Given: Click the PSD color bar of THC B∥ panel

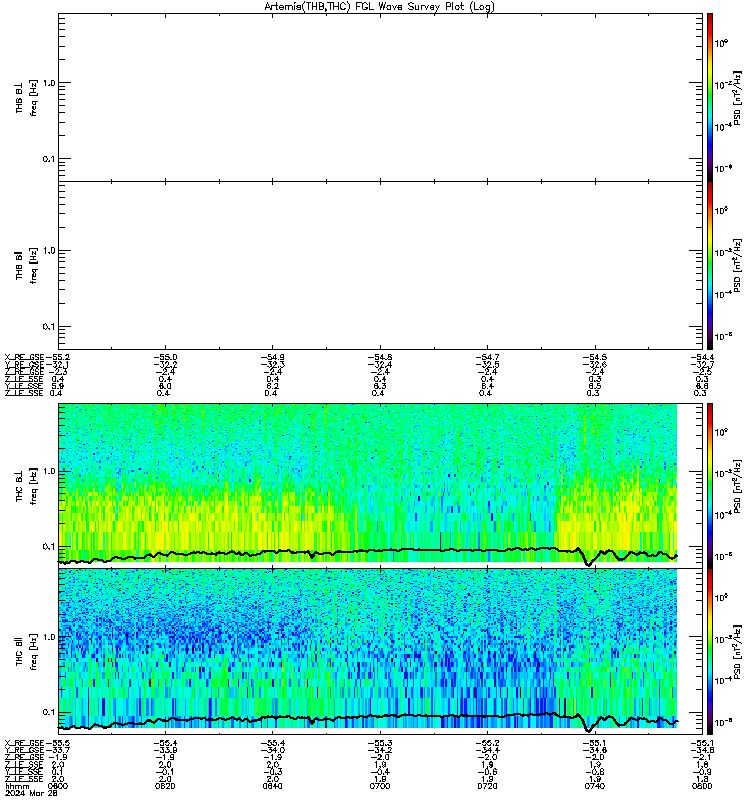Looking at the screenshot, I should pyautogui.click(x=710, y=651).
